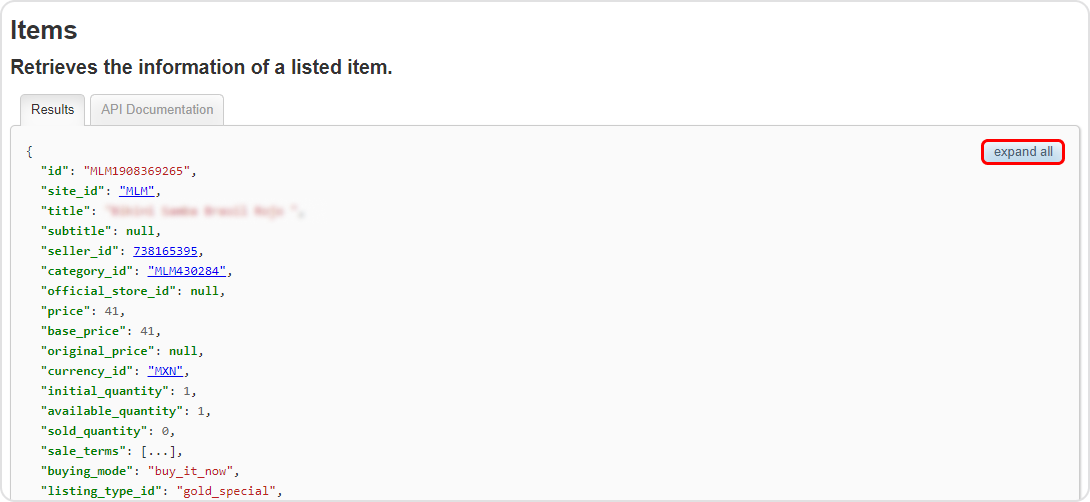Image resolution: width=1090 pixels, height=502 pixels.
Task: Click the price value 41
Action: (112, 311)
